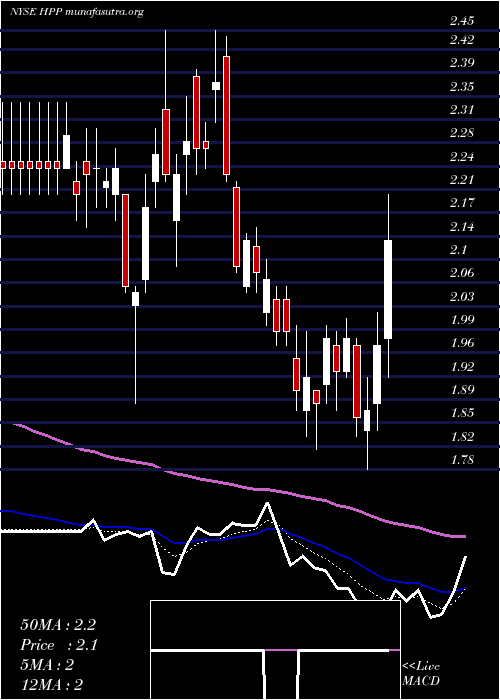Click the tallest red candlestick near 2.39
This screenshot has height=700, width=500.
tap(226, 115)
